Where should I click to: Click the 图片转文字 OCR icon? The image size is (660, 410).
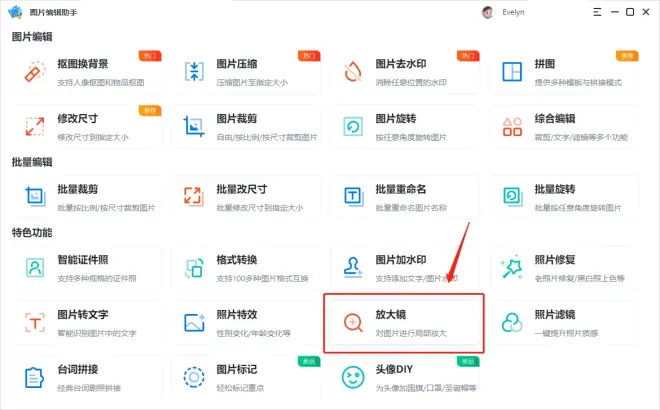point(35,322)
